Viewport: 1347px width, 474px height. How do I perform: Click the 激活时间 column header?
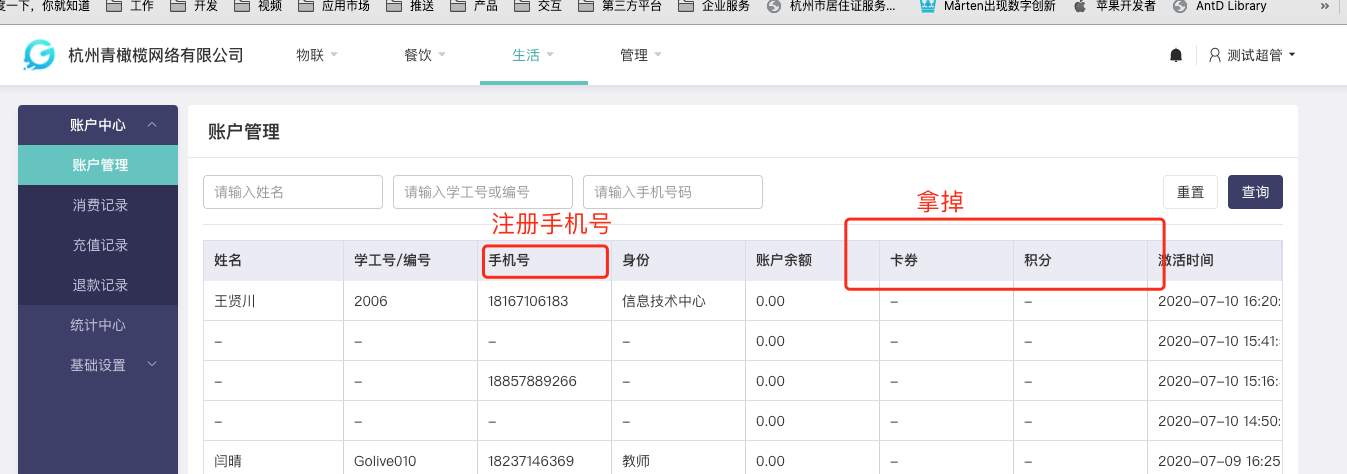[1214, 260]
